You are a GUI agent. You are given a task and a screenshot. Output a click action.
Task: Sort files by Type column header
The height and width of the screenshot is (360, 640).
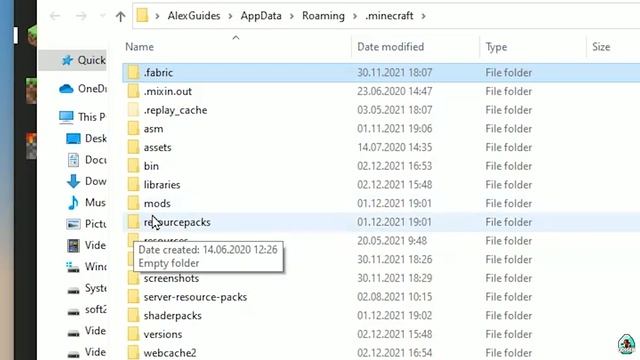pyautogui.click(x=496, y=47)
